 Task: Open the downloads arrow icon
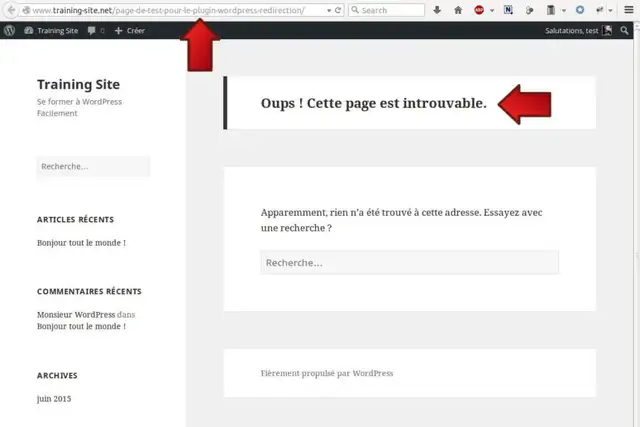pos(437,10)
